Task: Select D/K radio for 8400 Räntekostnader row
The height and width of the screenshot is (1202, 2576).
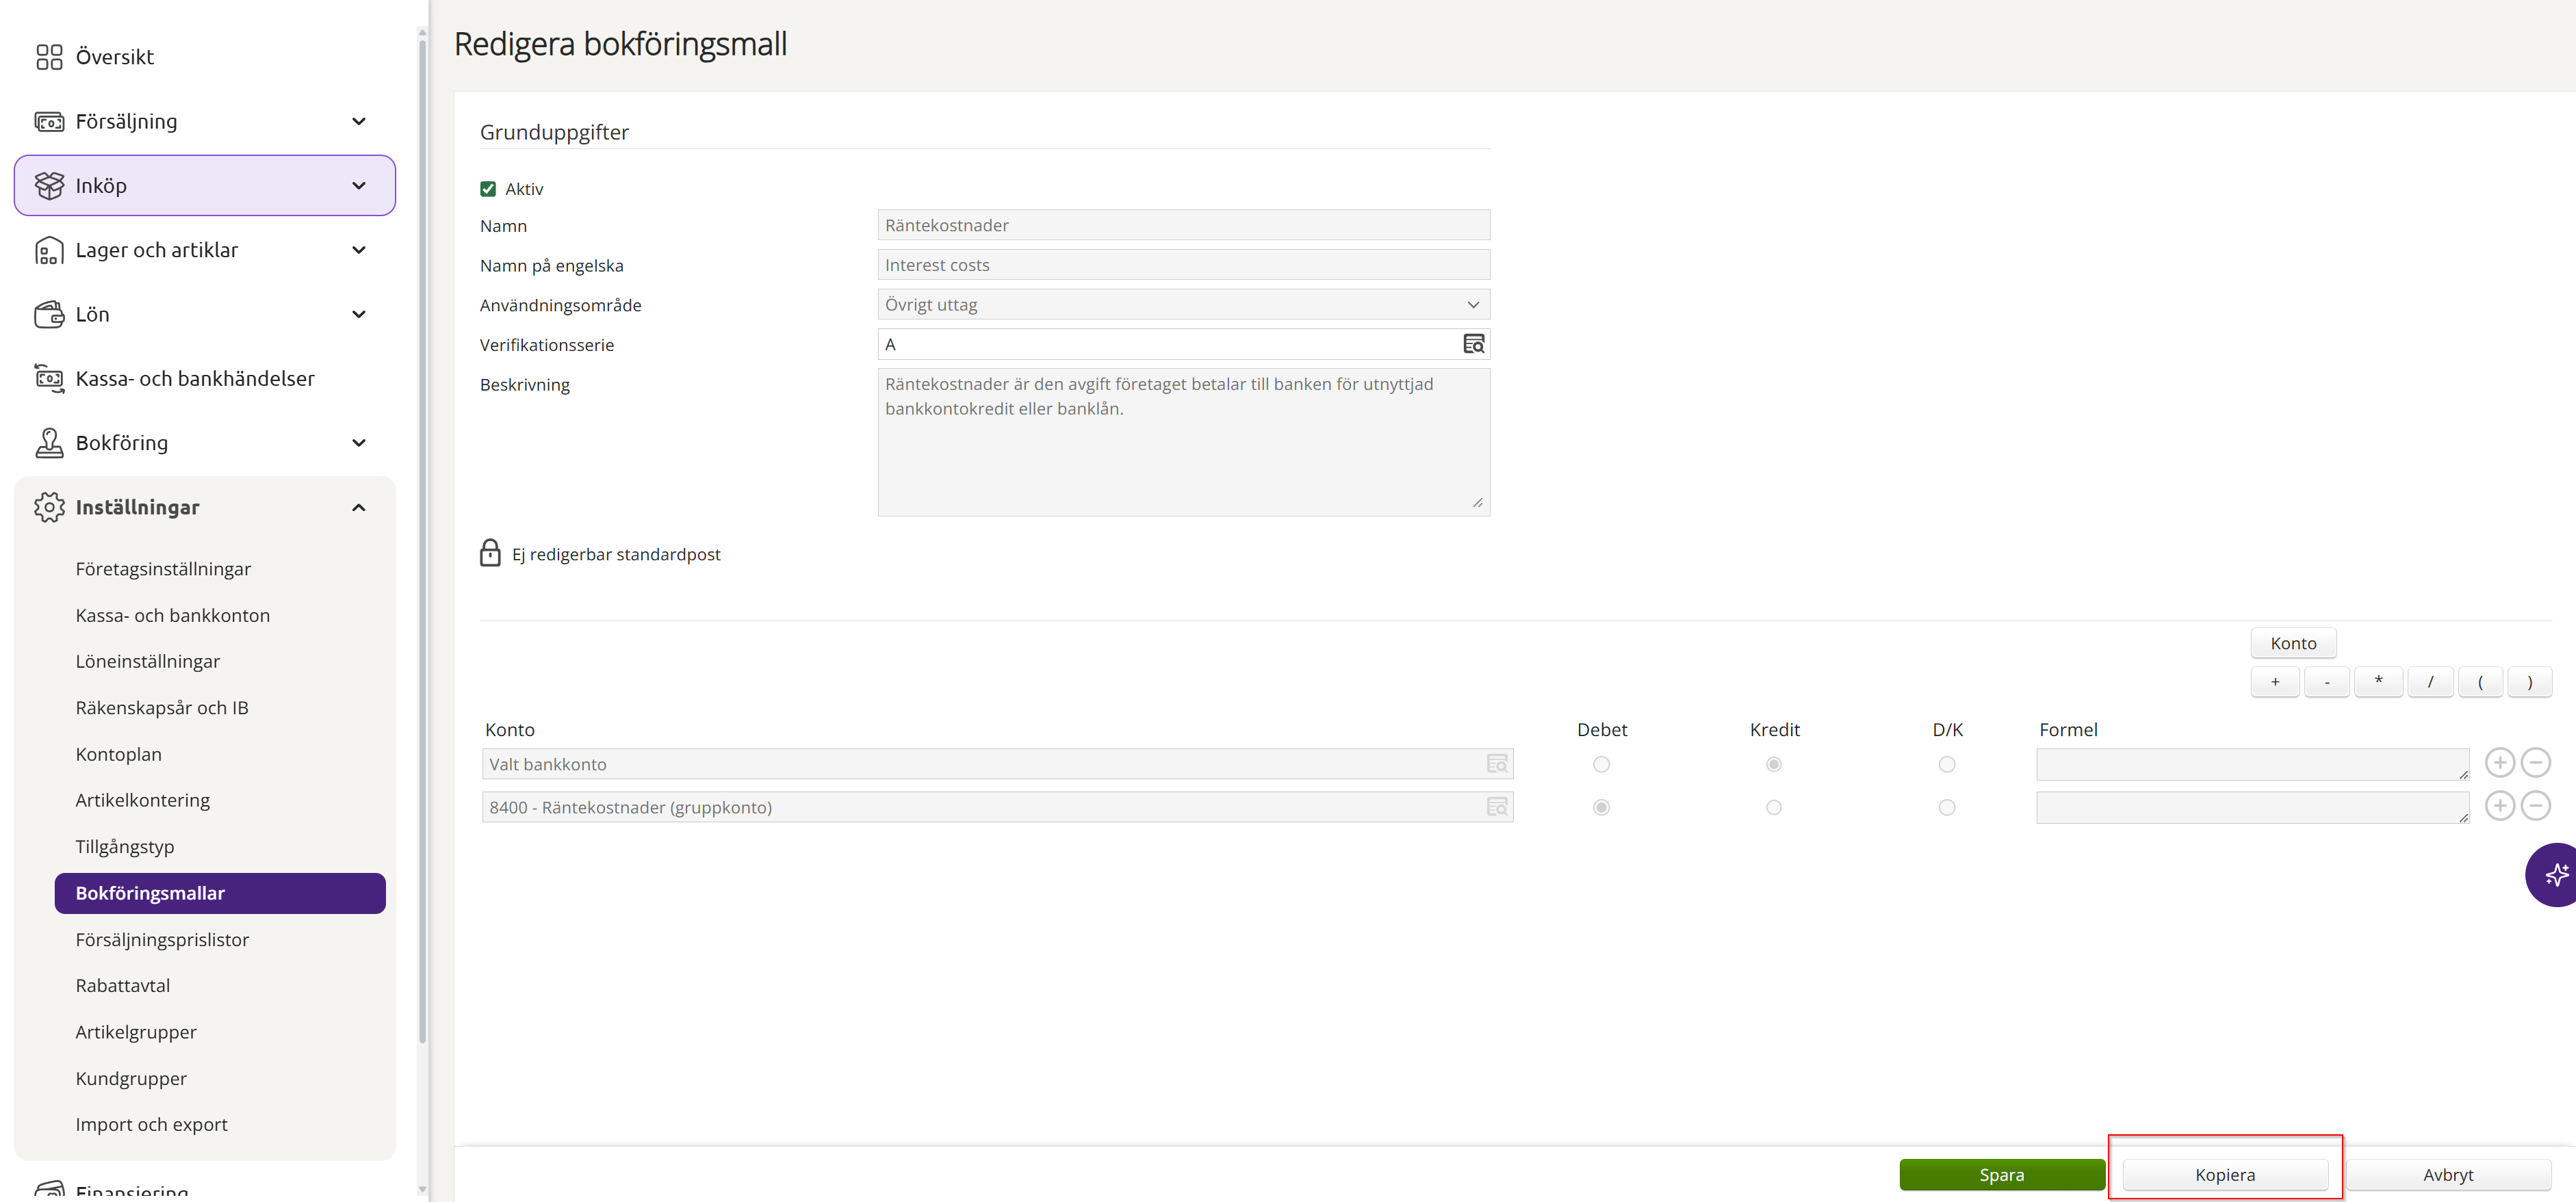Action: (1946, 807)
